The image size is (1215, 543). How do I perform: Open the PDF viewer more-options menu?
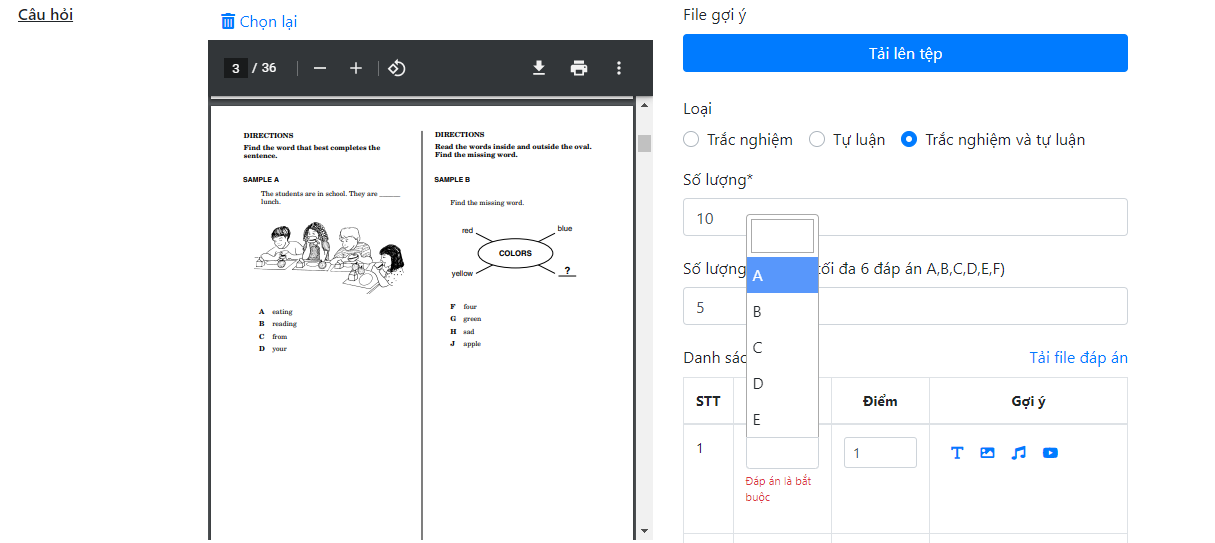[x=619, y=68]
